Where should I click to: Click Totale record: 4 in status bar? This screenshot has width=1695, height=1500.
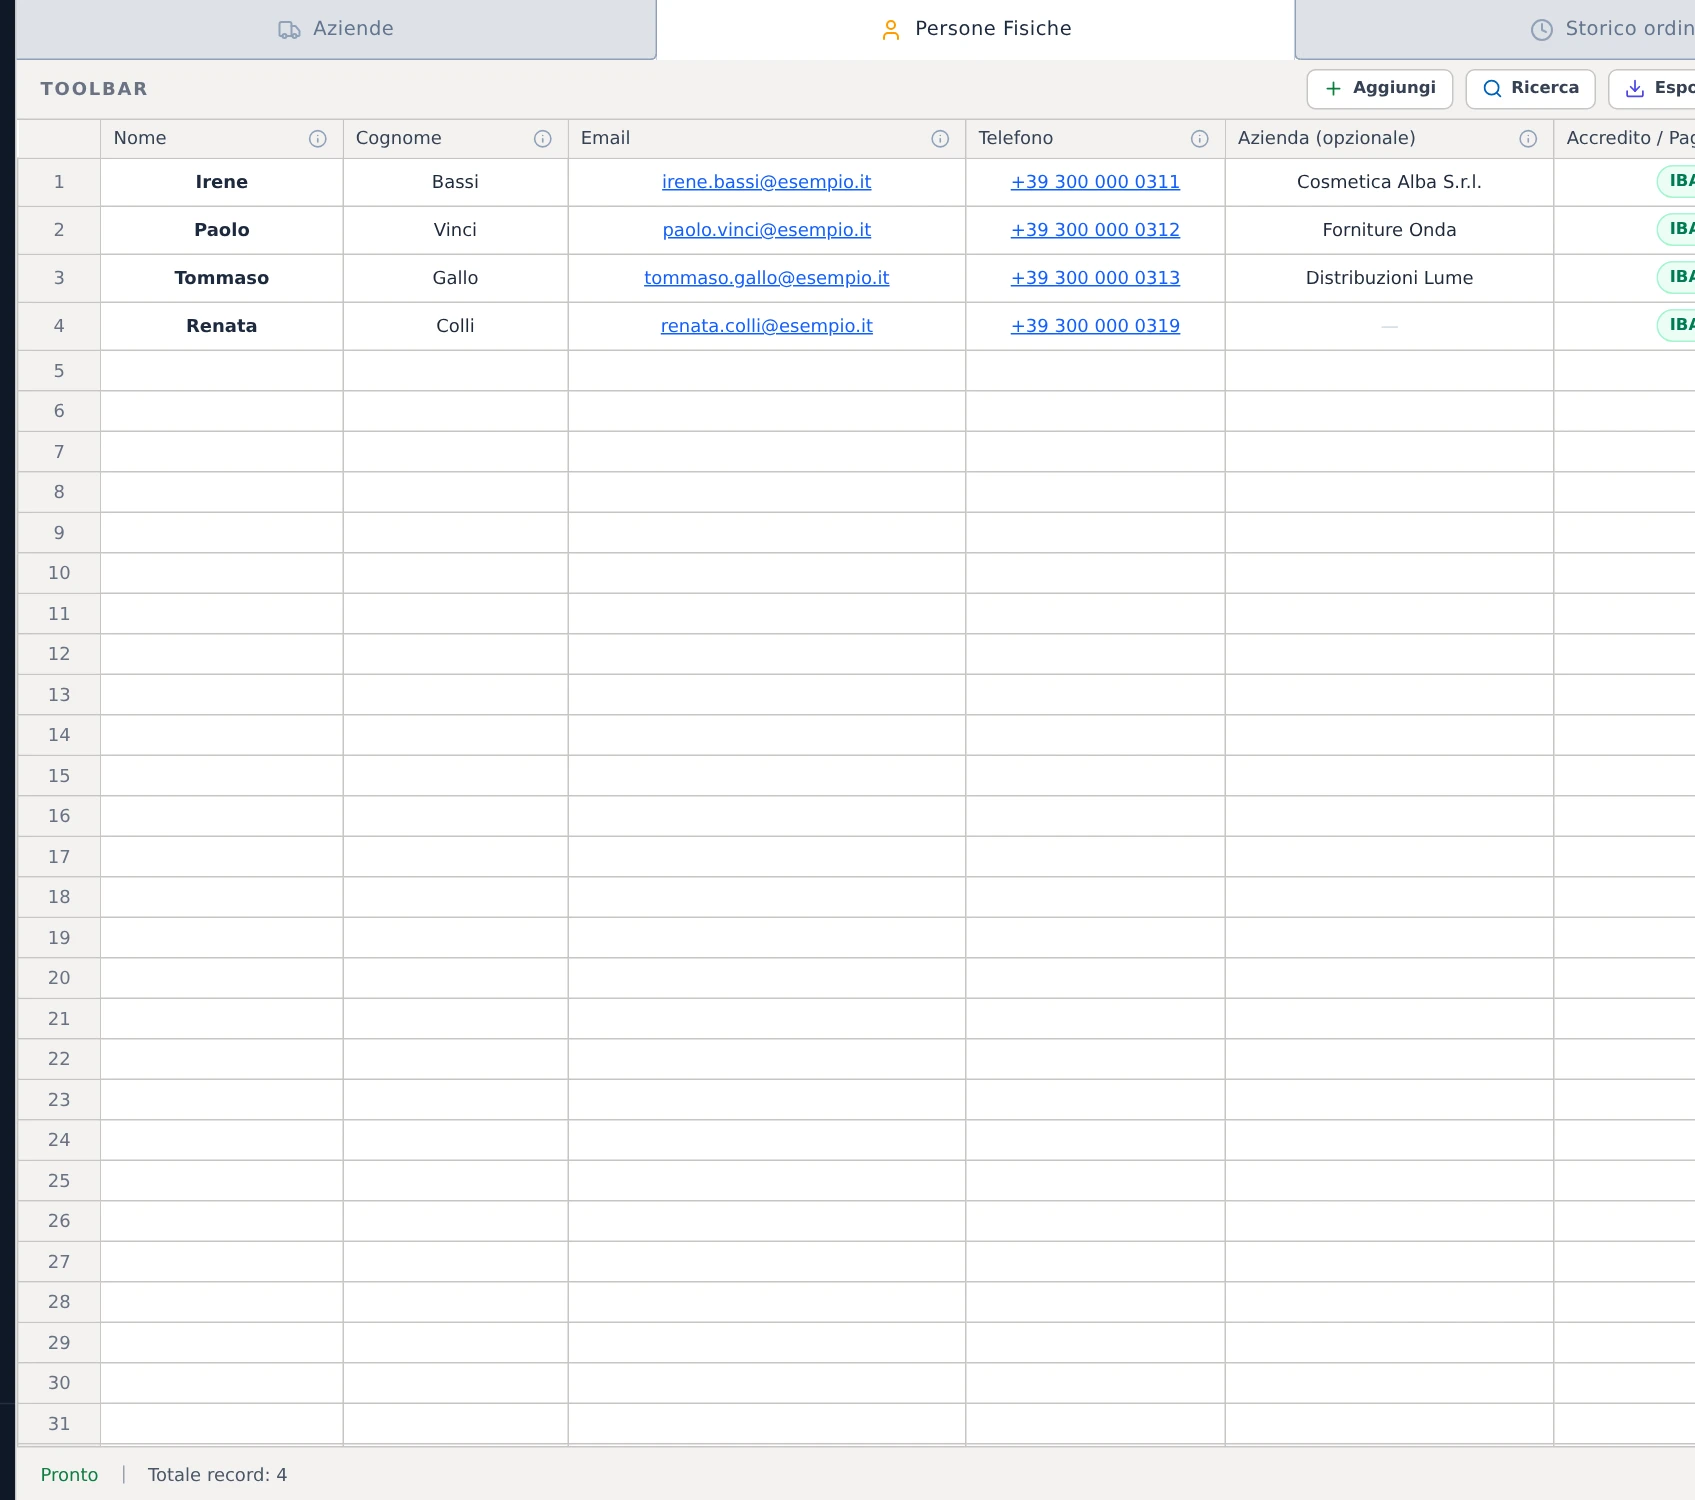pos(217,1475)
